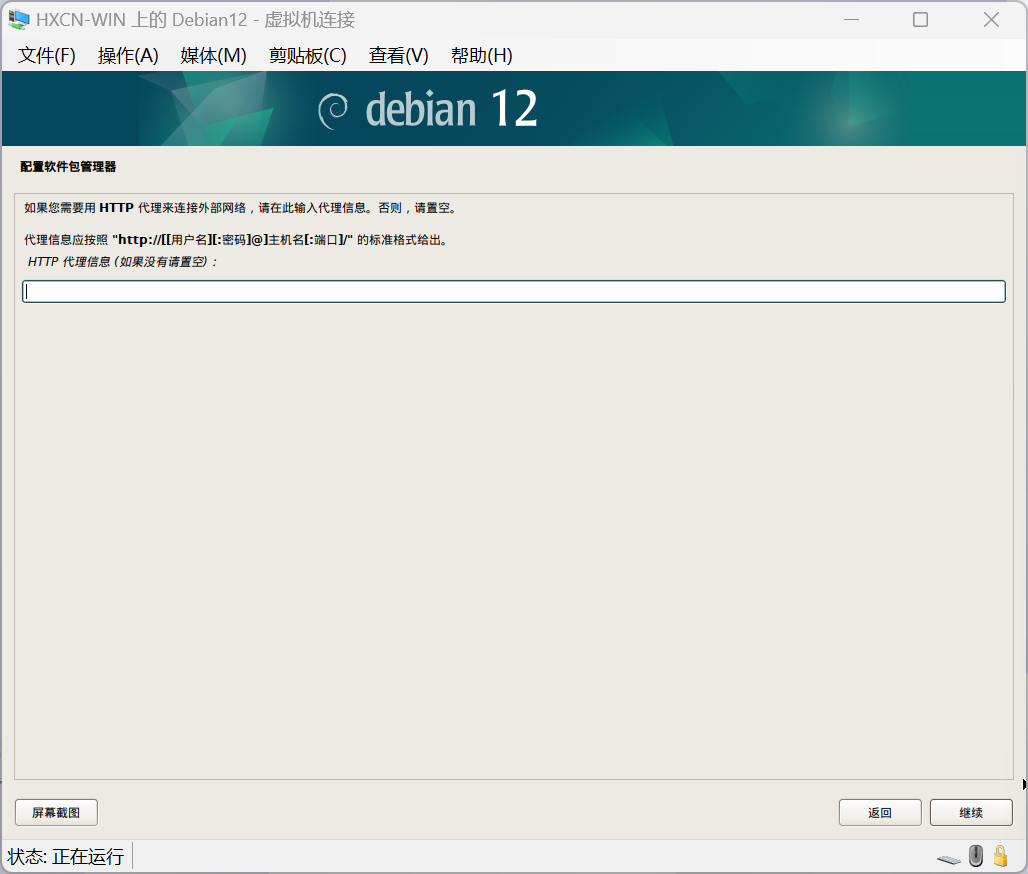Screen dimensions: 1028x874
Task: Click the 配置软件包管理器 heading
Action: pyautogui.click(x=68, y=167)
